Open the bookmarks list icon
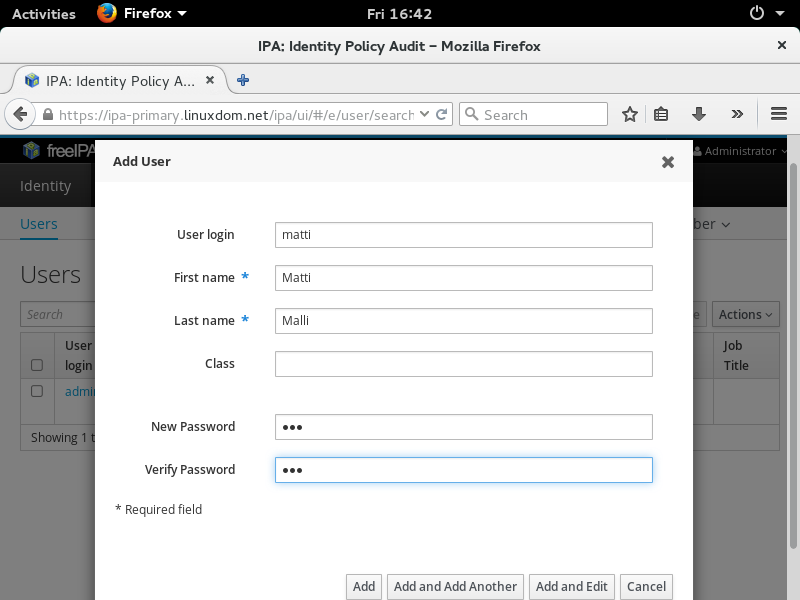Screen dimensions: 800x600 coord(661,114)
